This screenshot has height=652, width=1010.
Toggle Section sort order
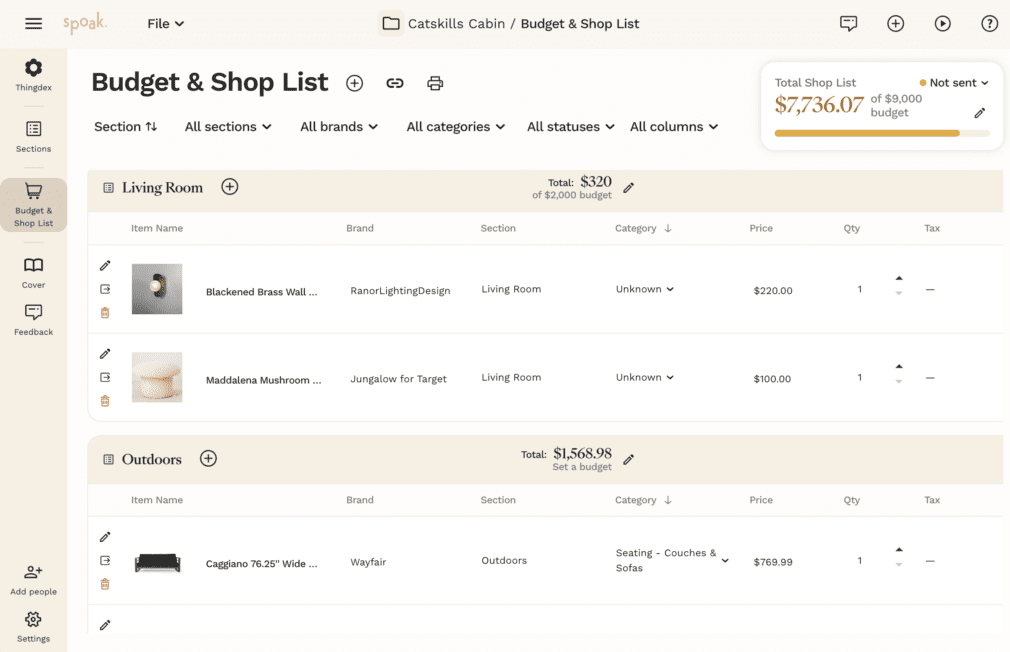(126, 127)
